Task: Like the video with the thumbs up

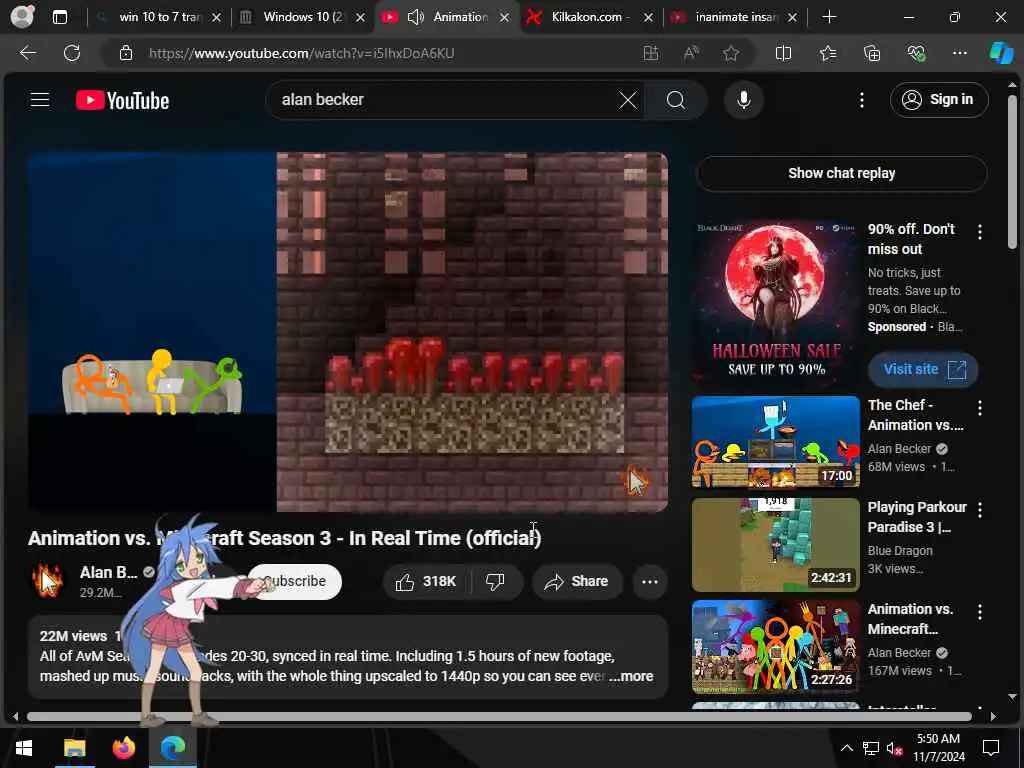Action: [426, 581]
